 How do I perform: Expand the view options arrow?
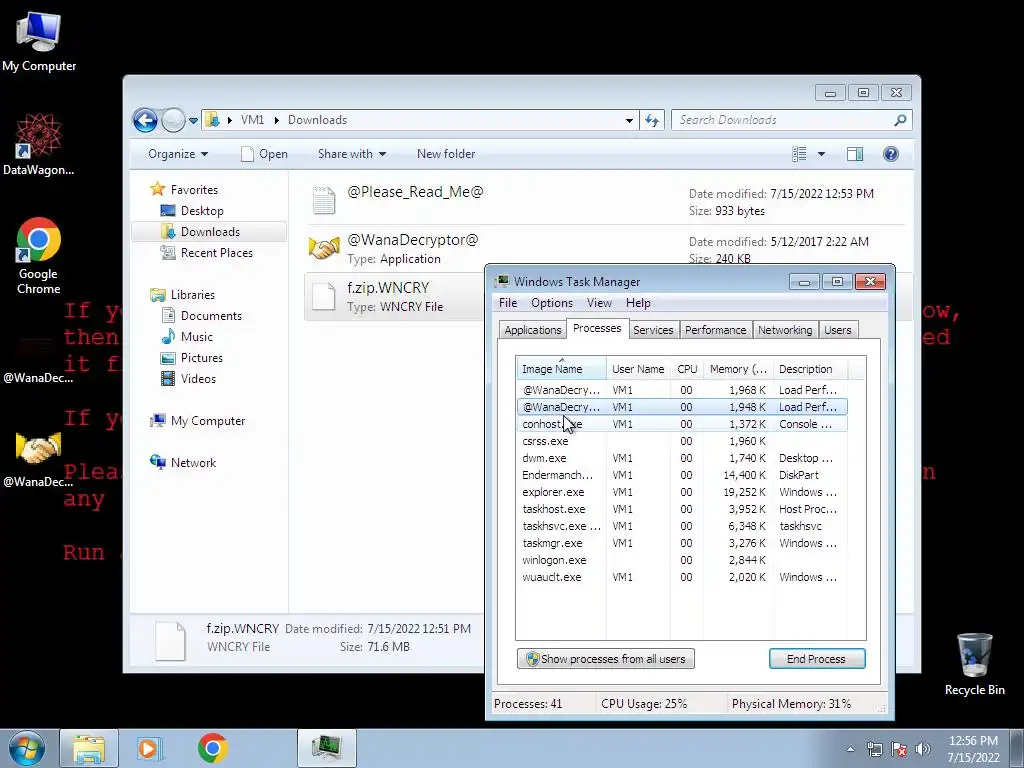[x=822, y=154]
